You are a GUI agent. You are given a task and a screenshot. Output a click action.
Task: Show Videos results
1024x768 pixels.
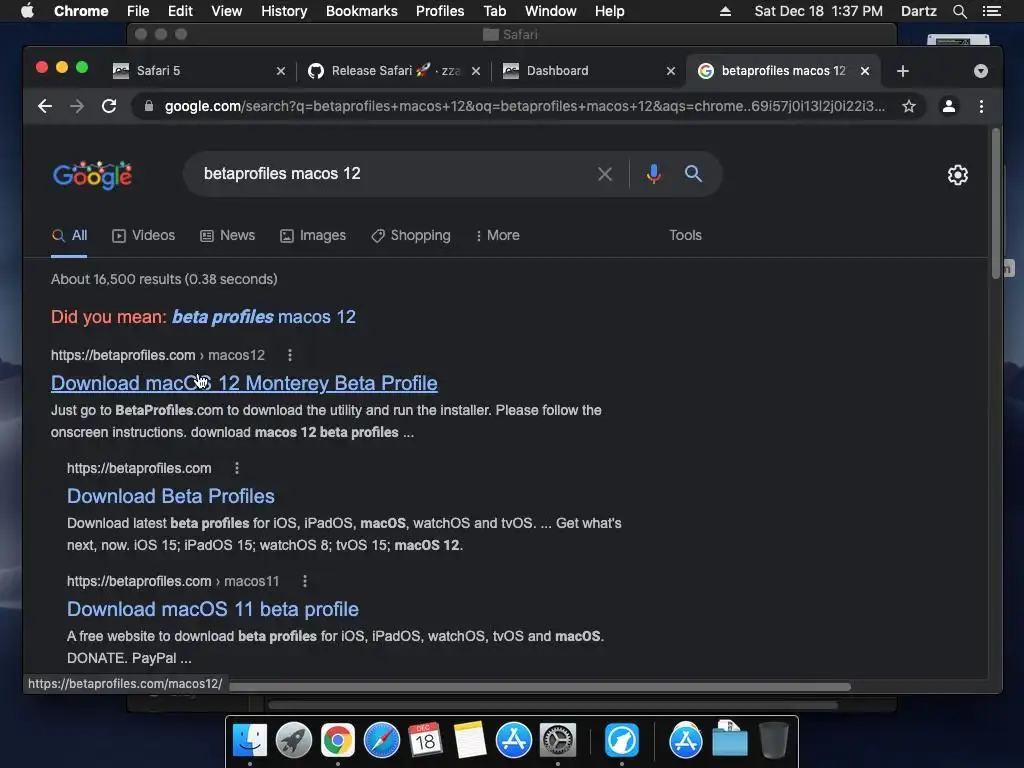coord(144,236)
